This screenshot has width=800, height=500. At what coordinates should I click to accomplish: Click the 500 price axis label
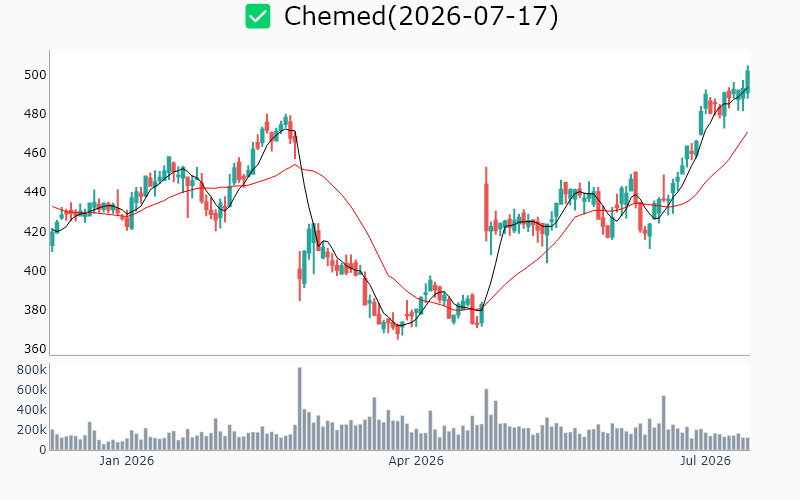(35, 75)
